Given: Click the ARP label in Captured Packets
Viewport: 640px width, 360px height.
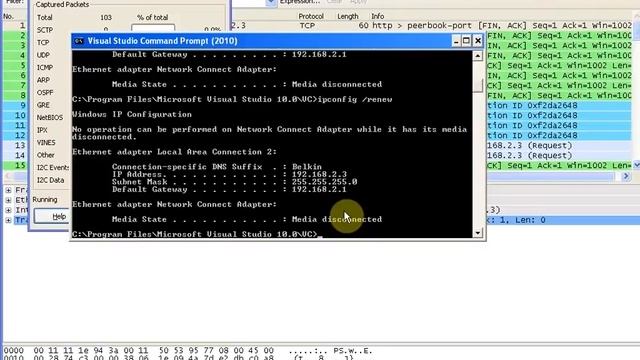Looking at the screenshot, I should tap(43, 80).
